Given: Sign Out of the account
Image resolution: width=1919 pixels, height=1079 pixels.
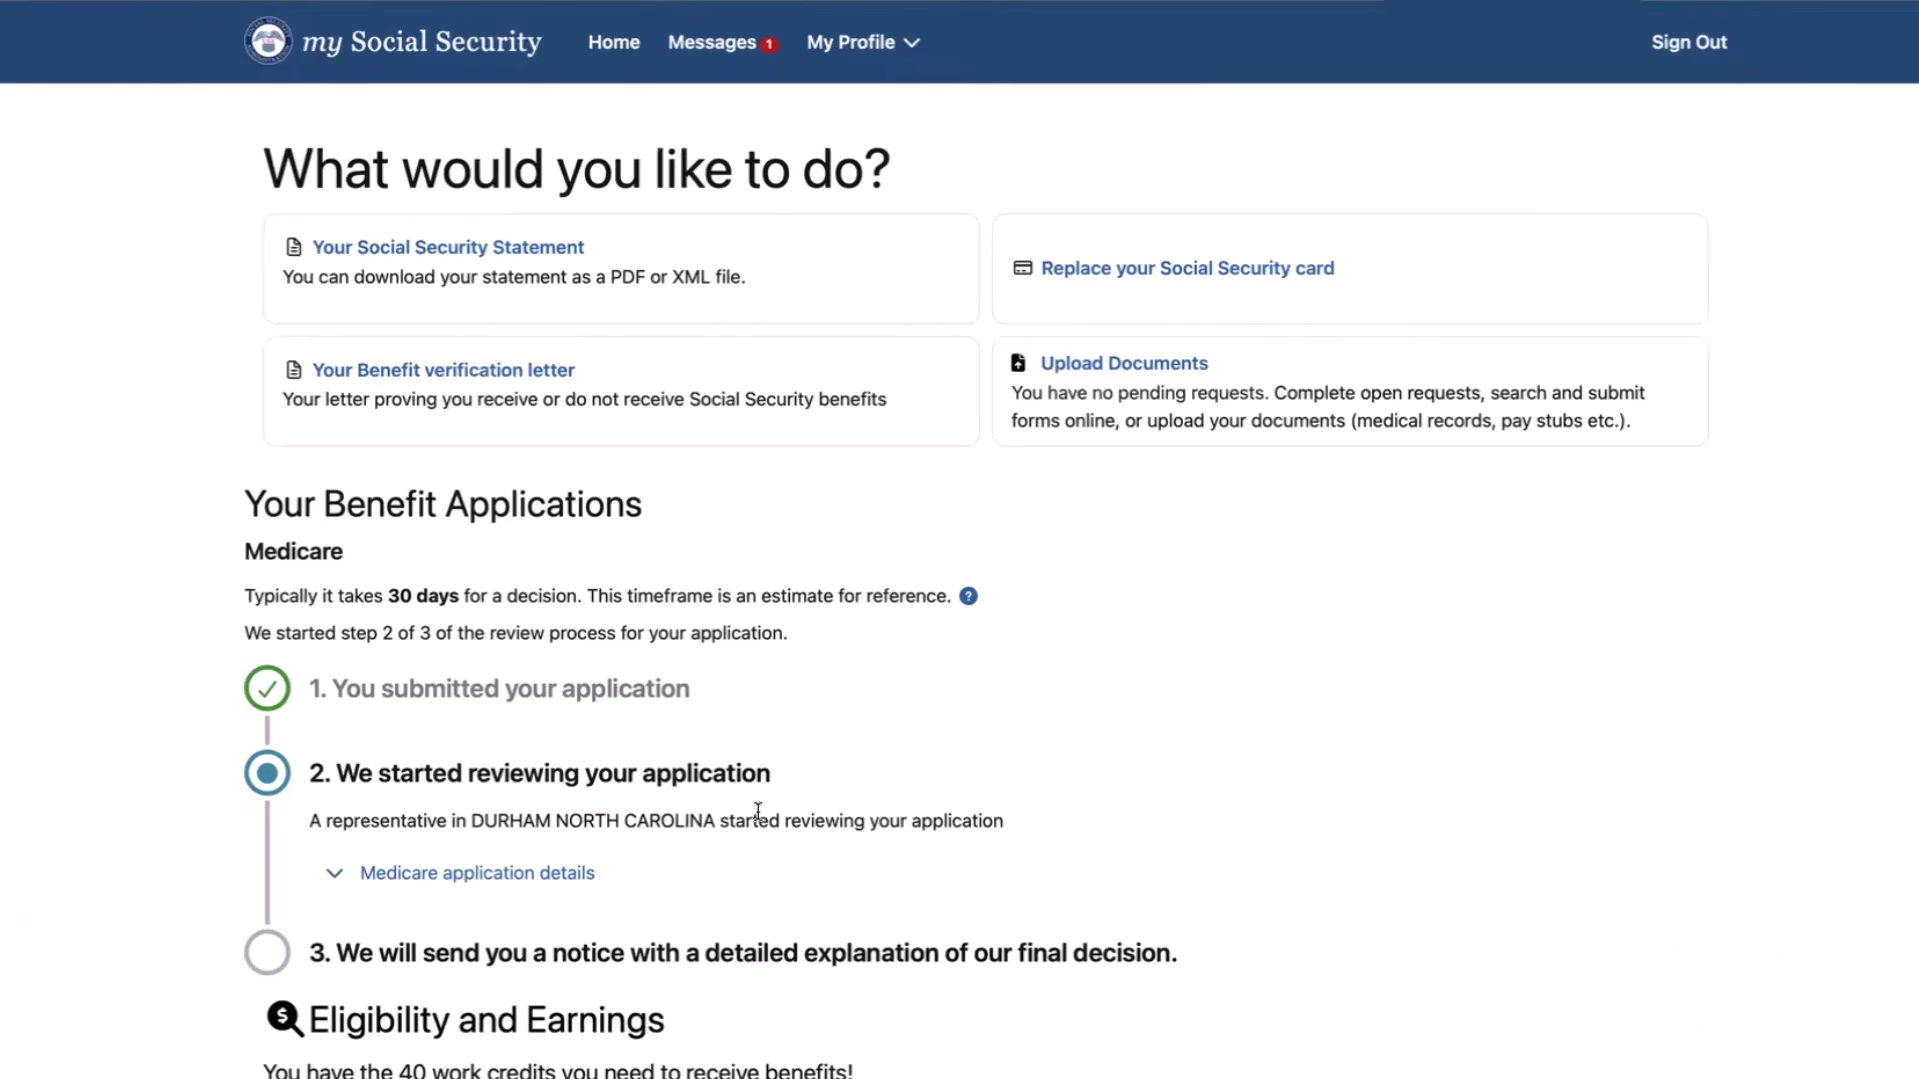Looking at the screenshot, I should point(1689,42).
